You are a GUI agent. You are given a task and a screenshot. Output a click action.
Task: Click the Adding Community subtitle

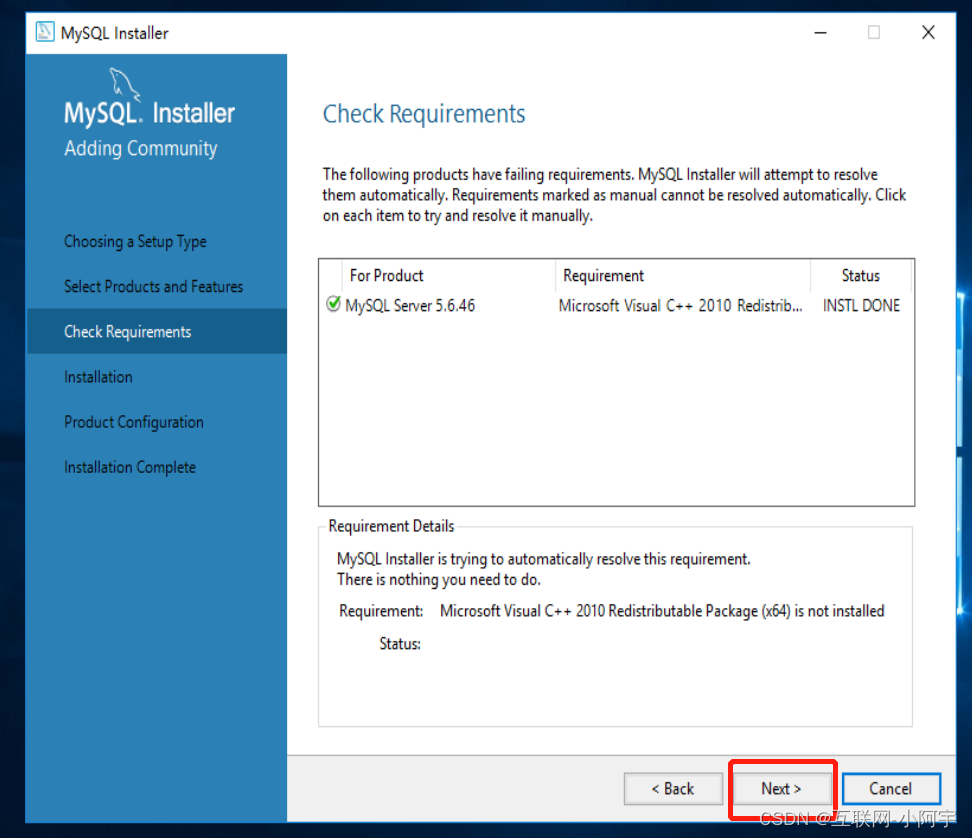pos(141,149)
